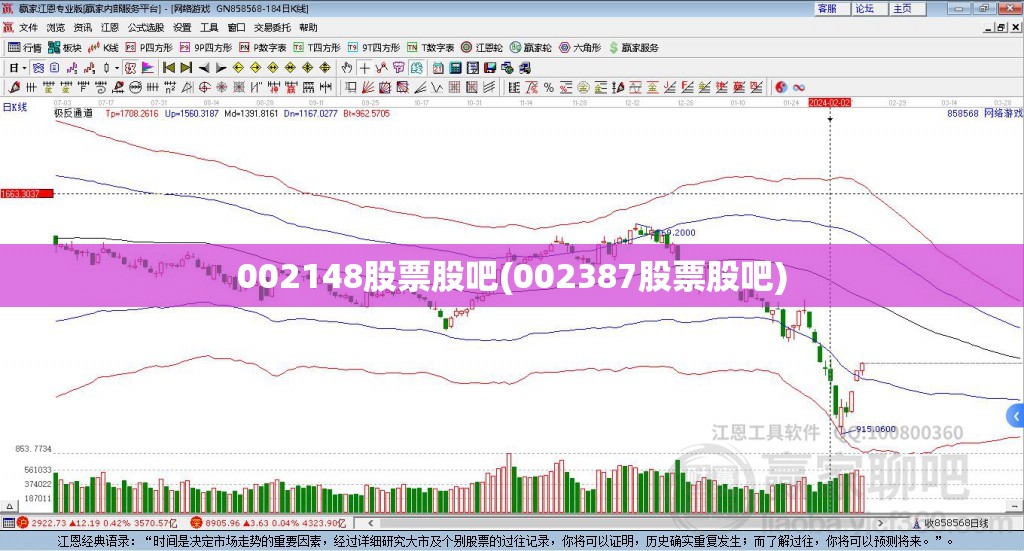Select the crosshair cursor tool
This screenshot has height=551, width=1024.
[364, 68]
